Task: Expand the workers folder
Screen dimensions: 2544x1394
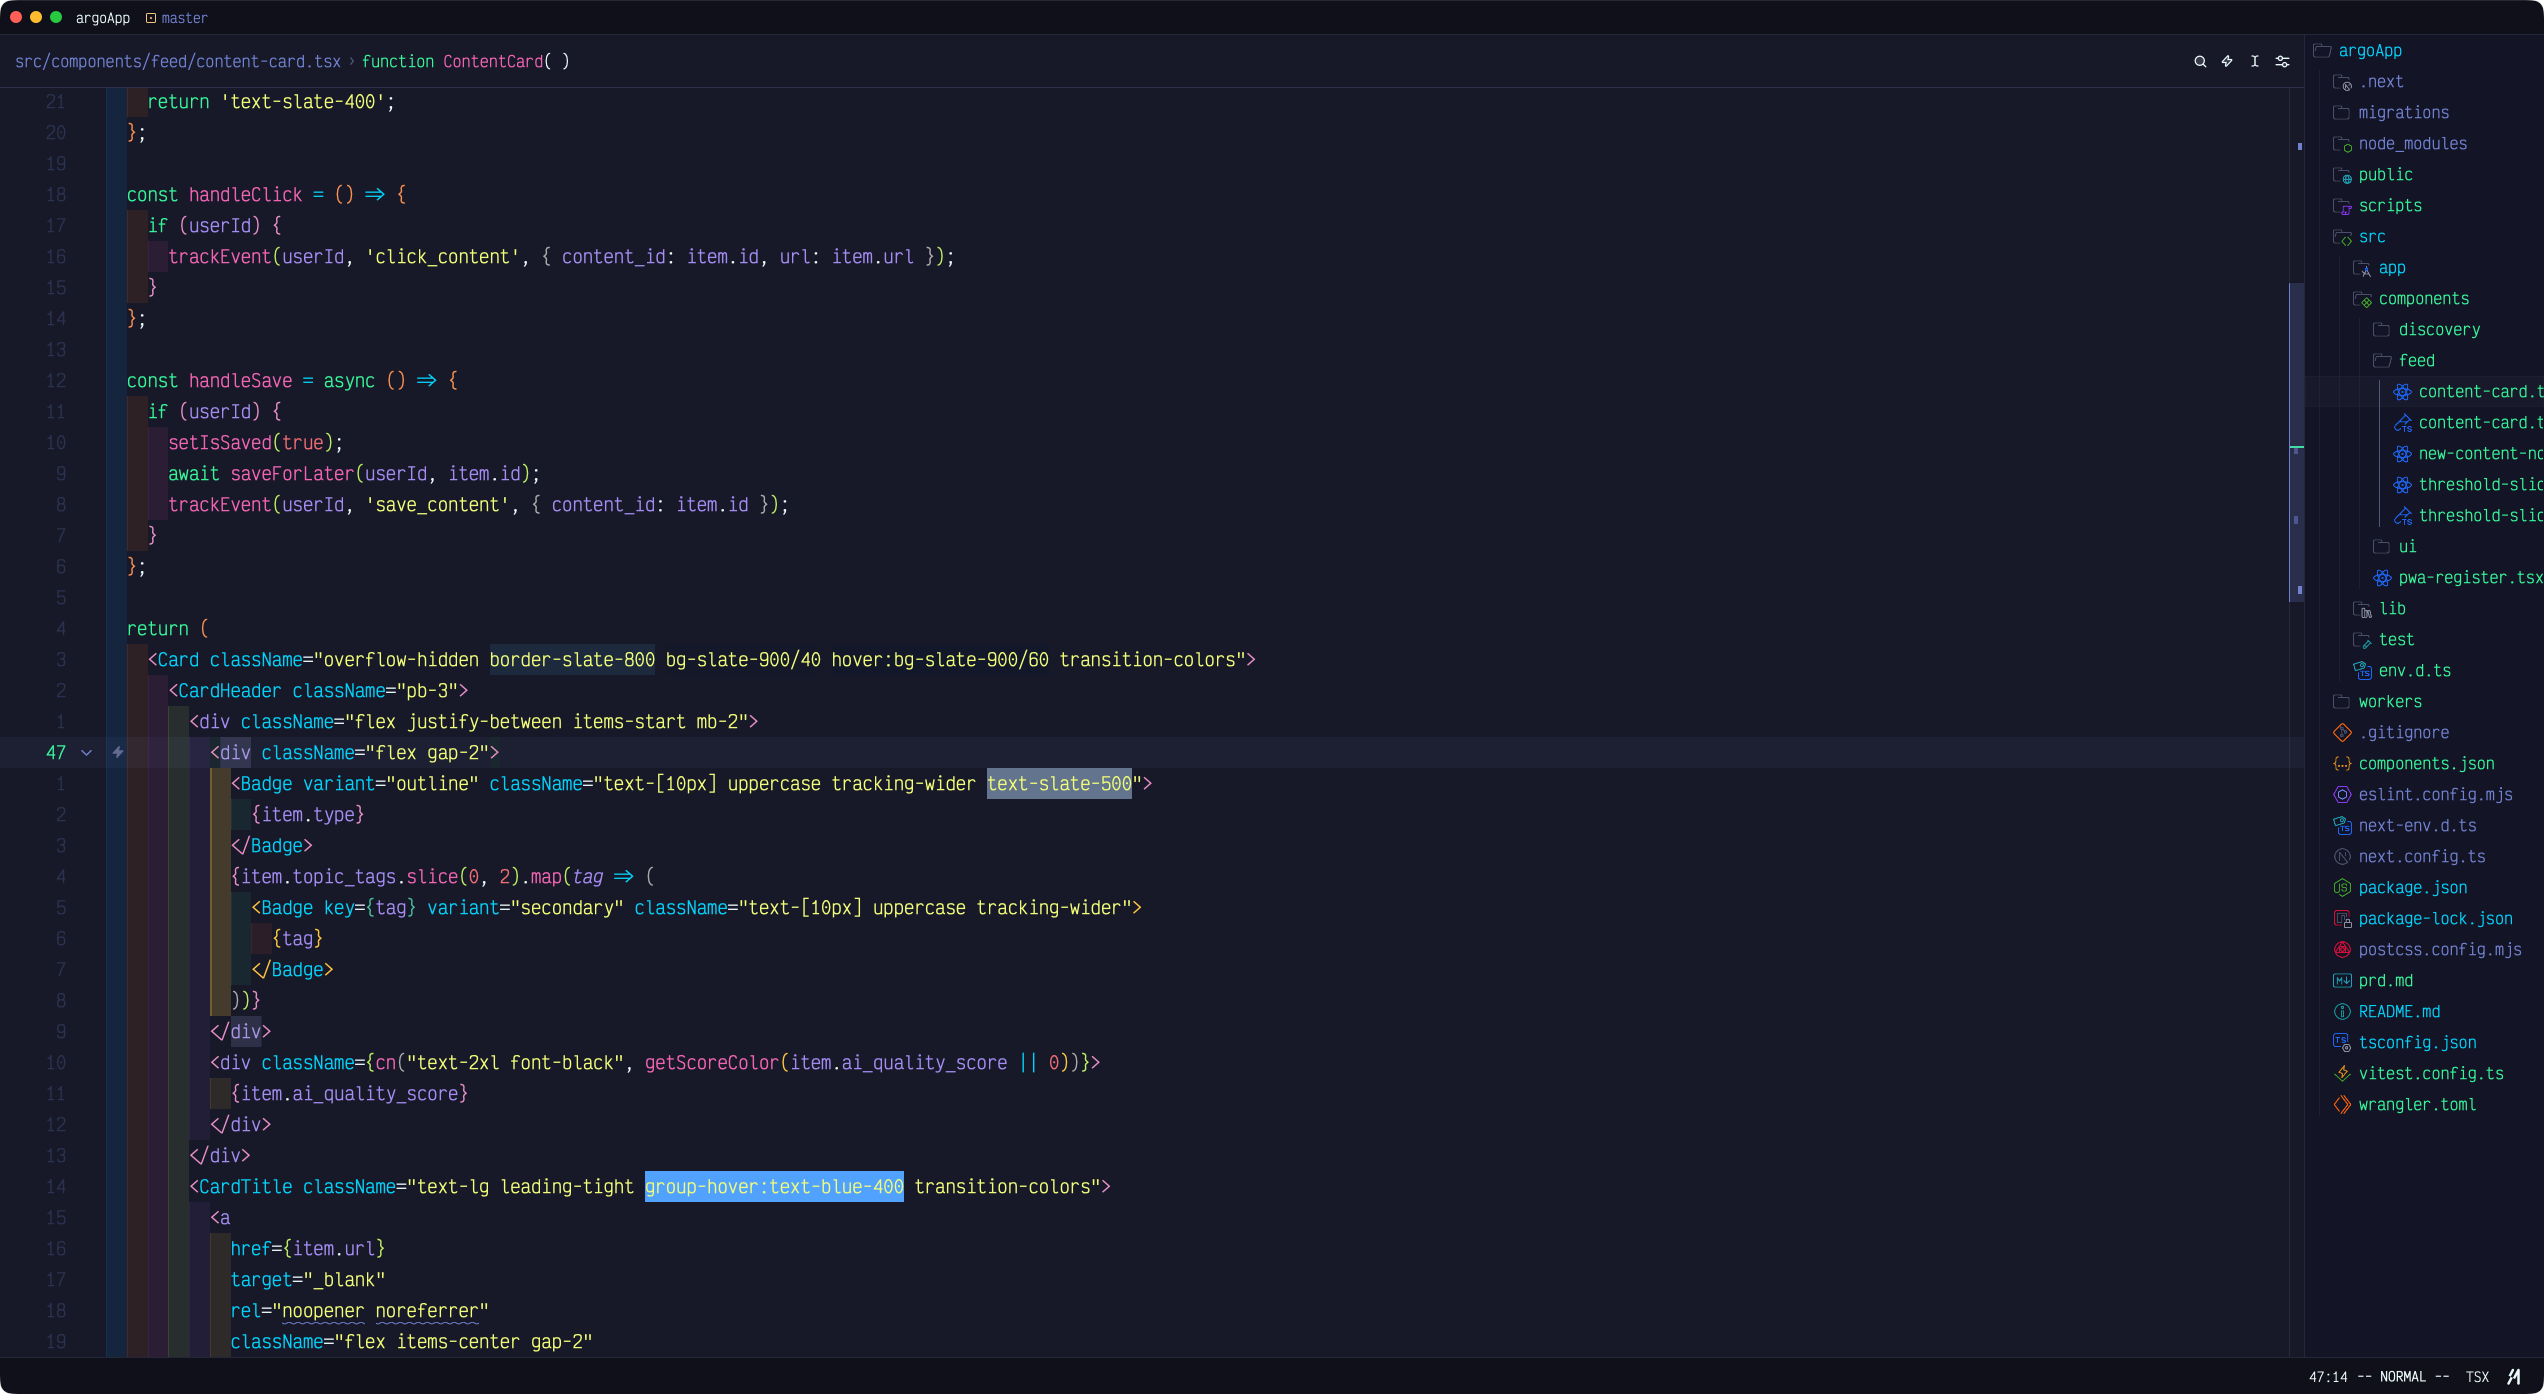Action: [2377, 702]
